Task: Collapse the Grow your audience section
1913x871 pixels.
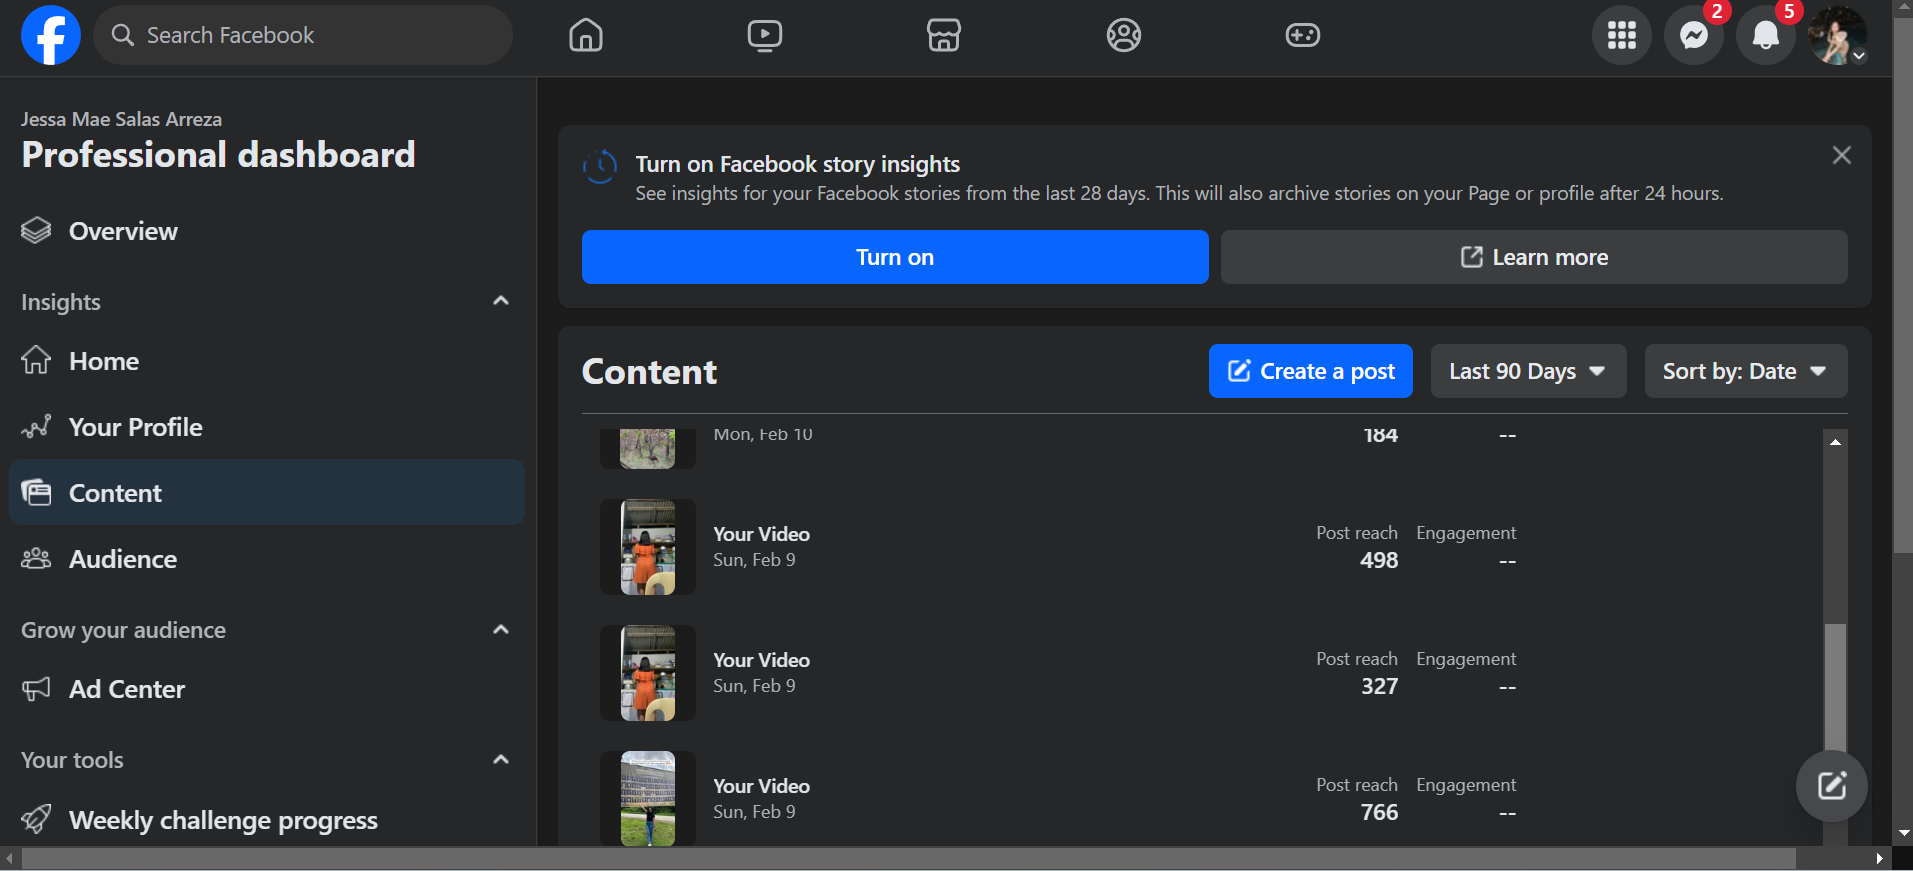Action: coord(501,630)
